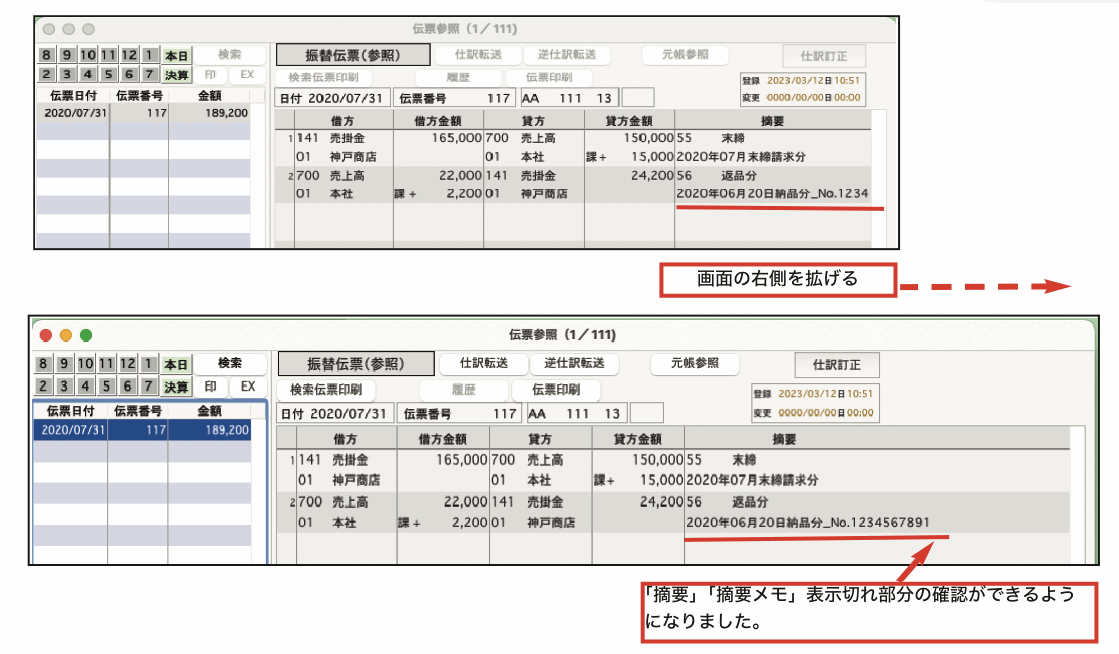Select highlighted 2020/07/31 row in lower list

143,430
